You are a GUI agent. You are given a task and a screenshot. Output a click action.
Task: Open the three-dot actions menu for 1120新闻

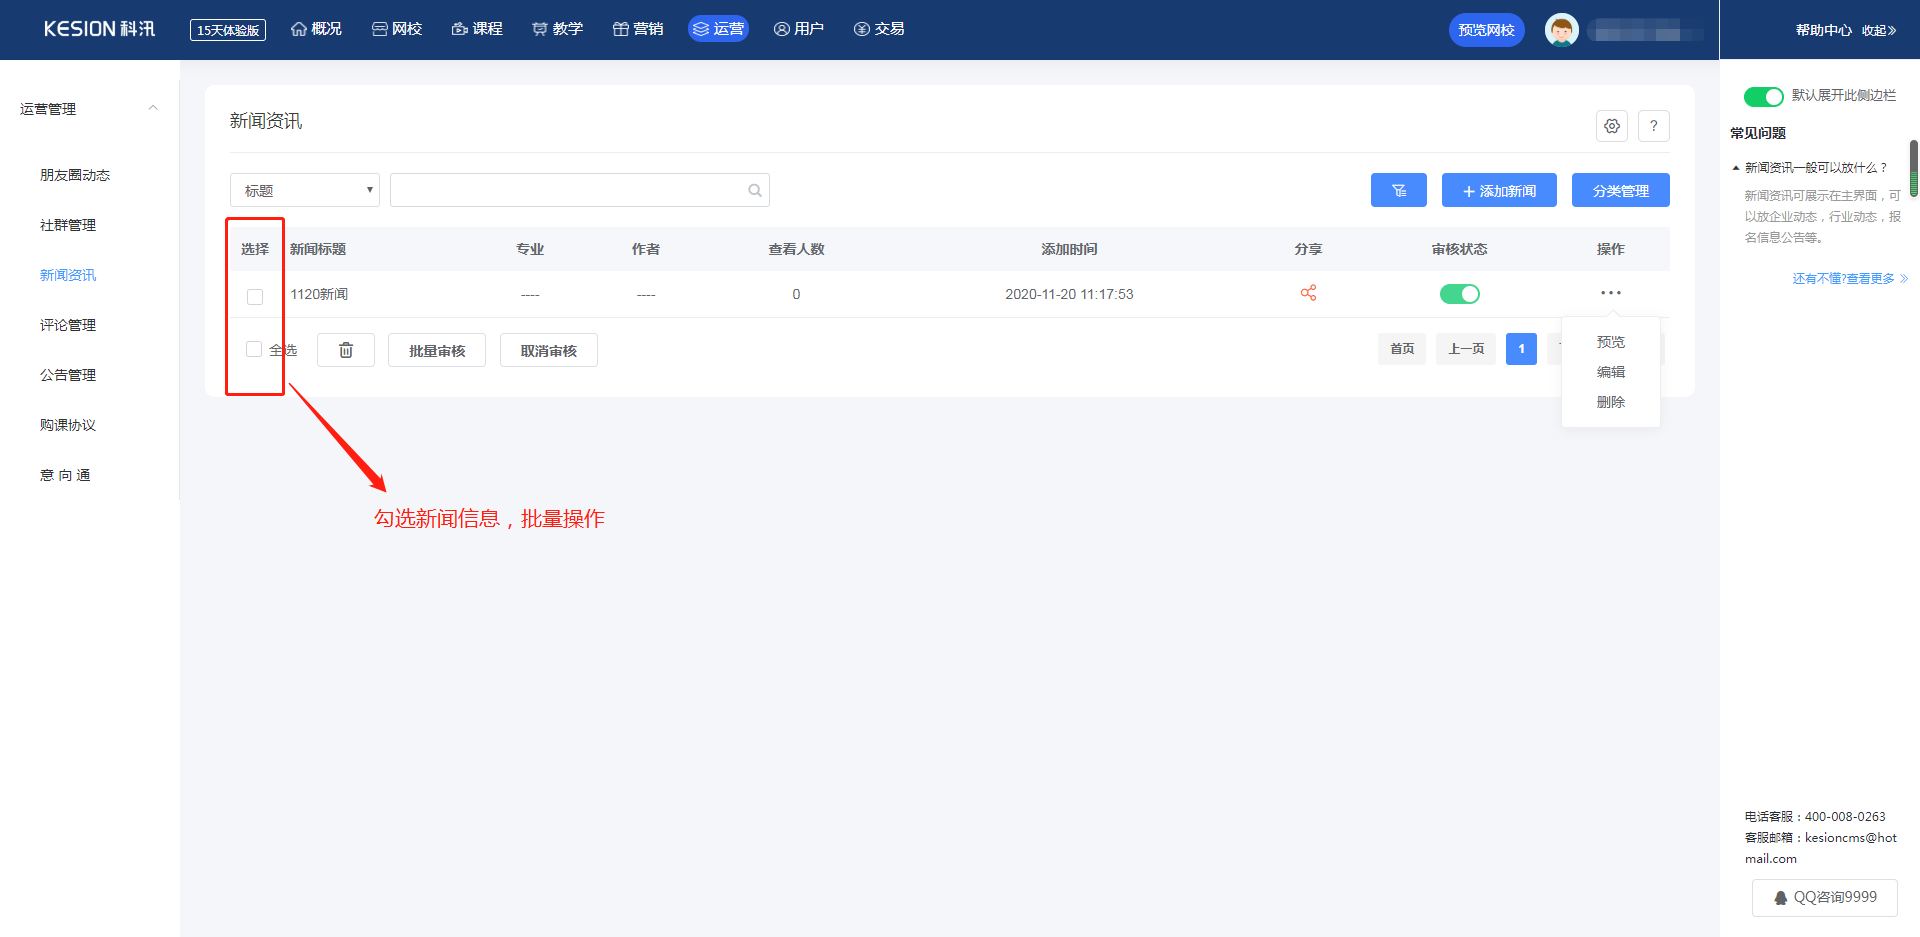[x=1610, y=293]
